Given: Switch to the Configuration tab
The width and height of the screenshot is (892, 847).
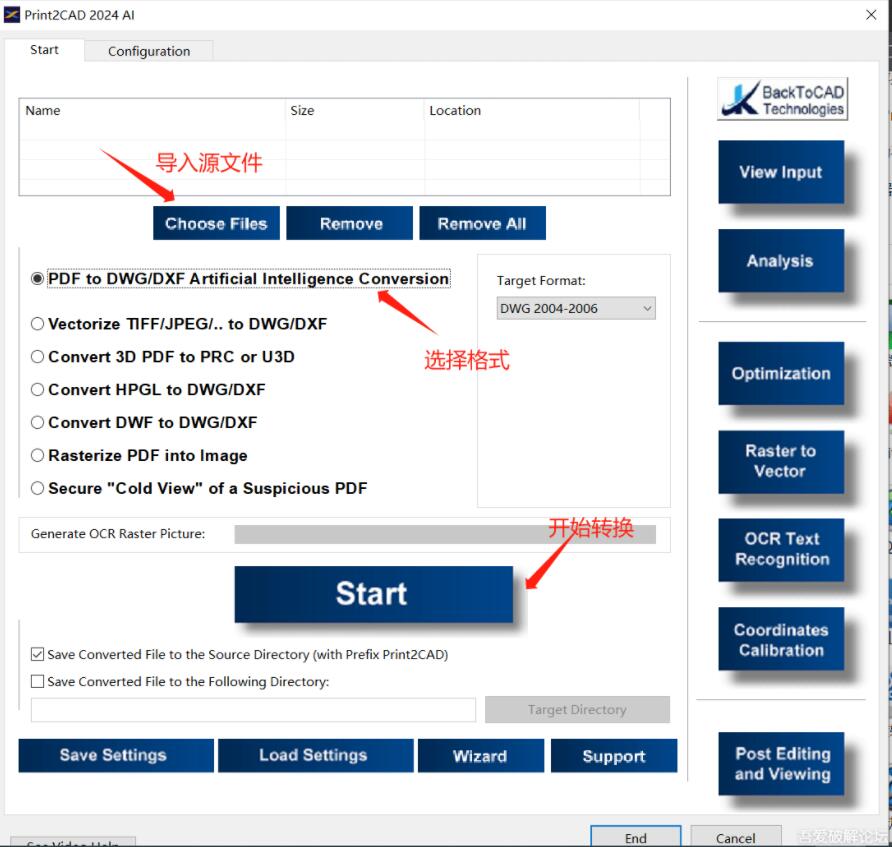Looking at the screenshot, I should 148,51.
